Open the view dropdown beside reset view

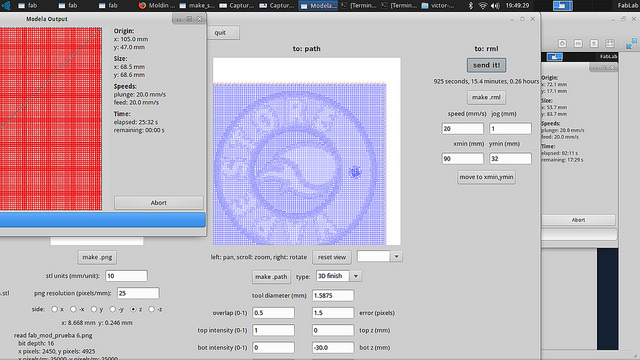(396, 257)
